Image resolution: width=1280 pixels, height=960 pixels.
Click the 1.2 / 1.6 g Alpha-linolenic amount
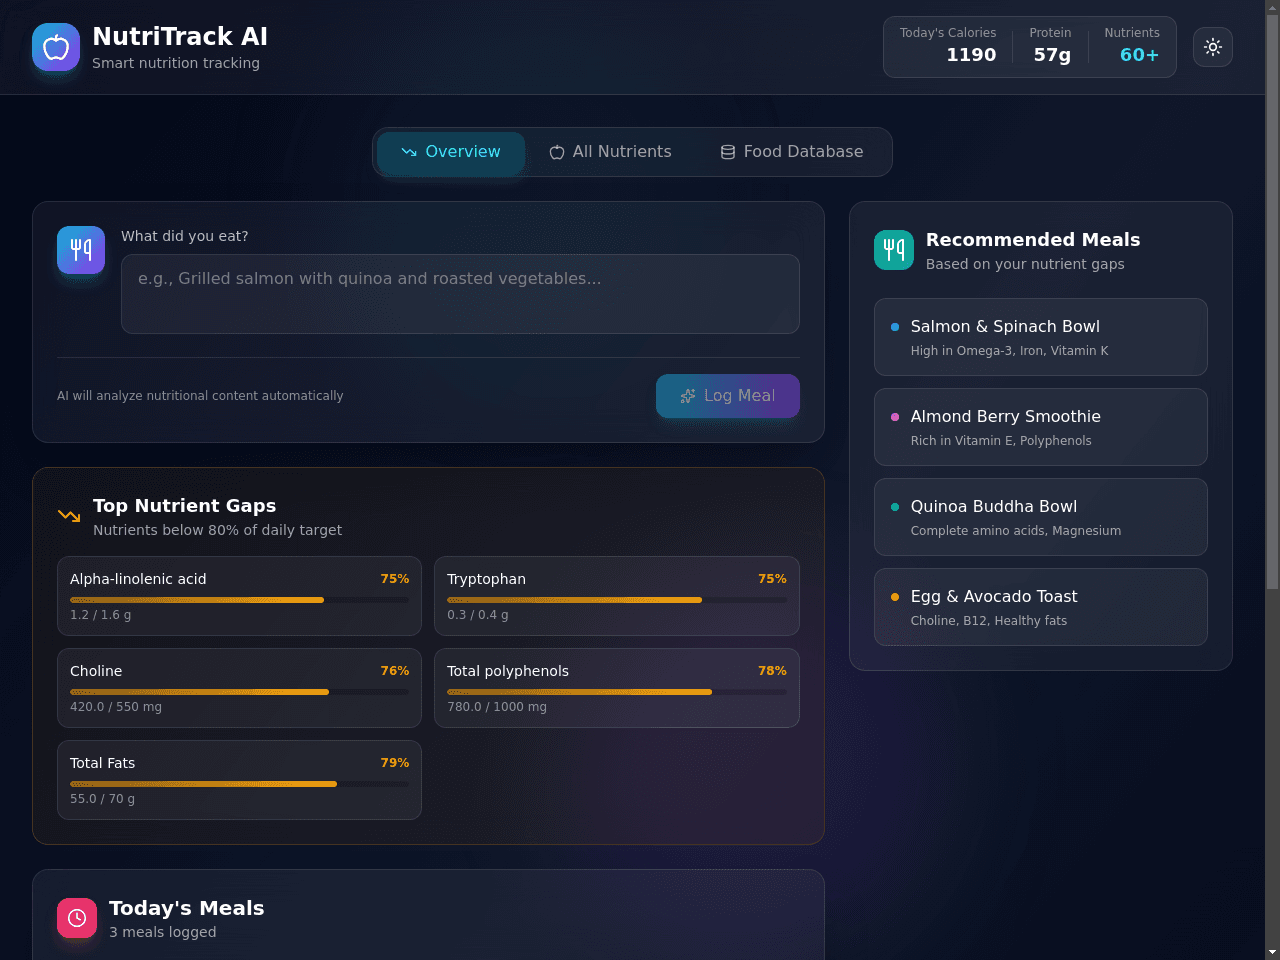pyautogui.click(x=100, y=615)
